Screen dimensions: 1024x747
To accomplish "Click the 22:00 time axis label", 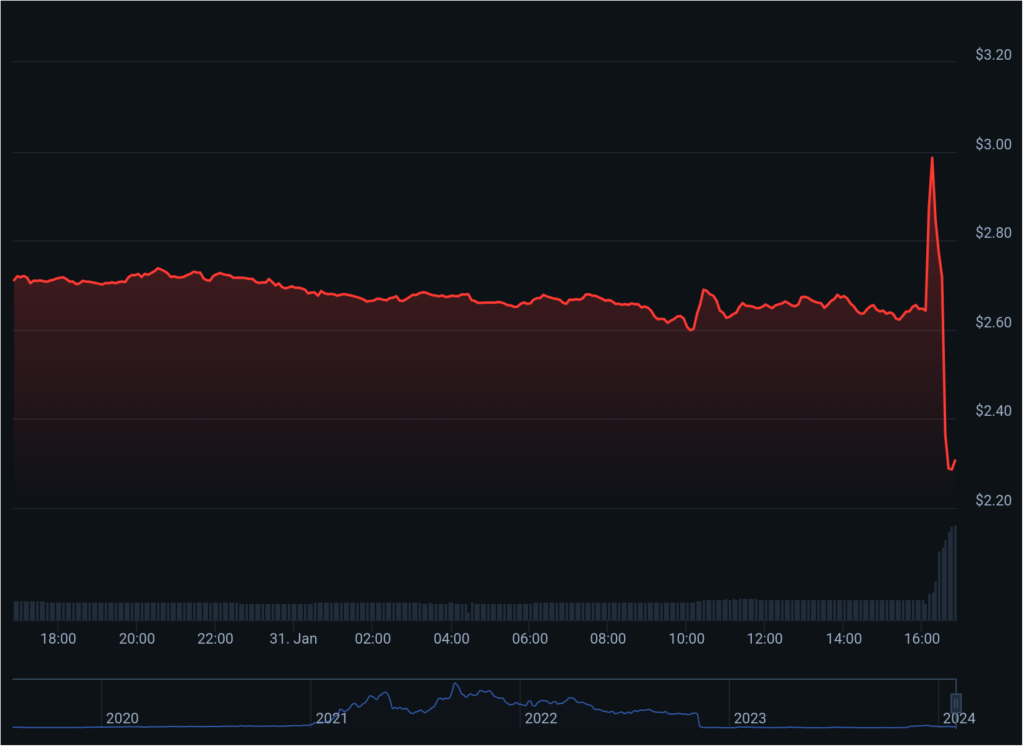I will 215,639.
